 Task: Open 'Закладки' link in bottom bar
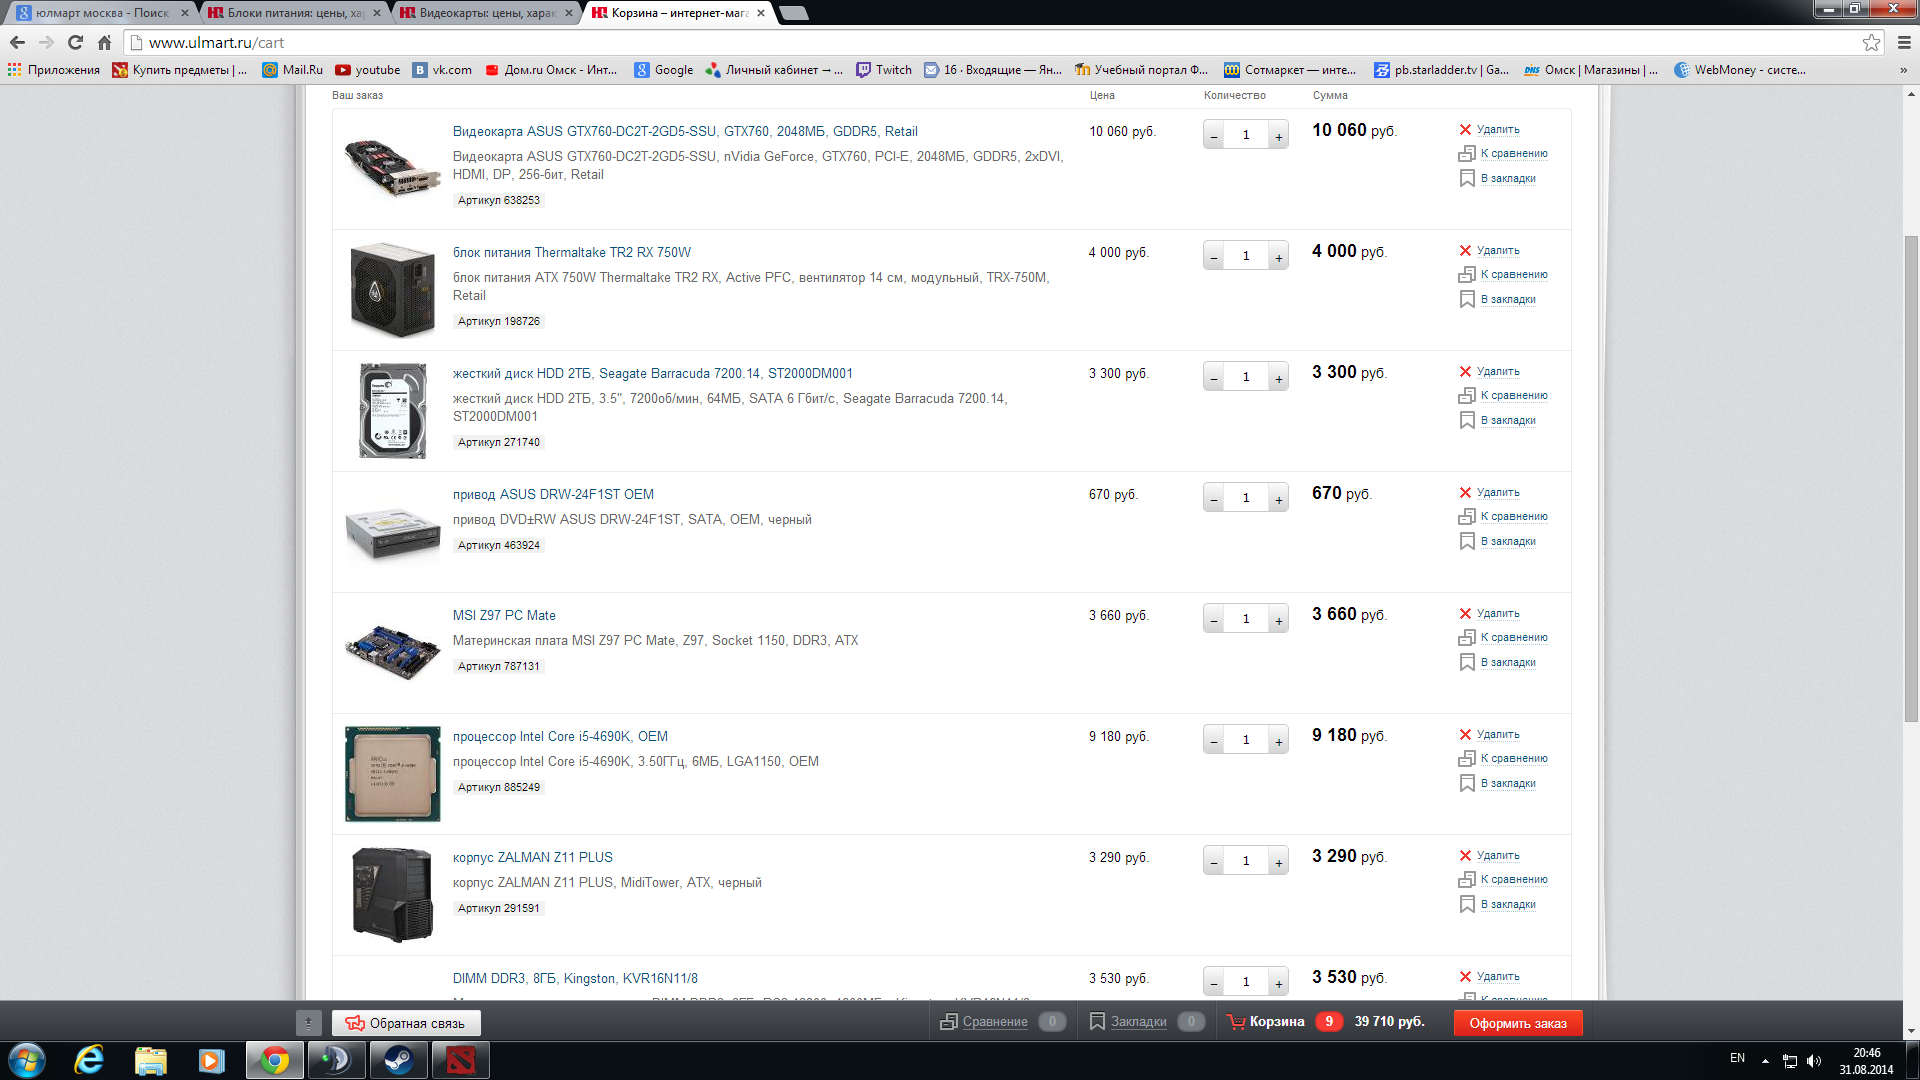click(1138, 1022)
